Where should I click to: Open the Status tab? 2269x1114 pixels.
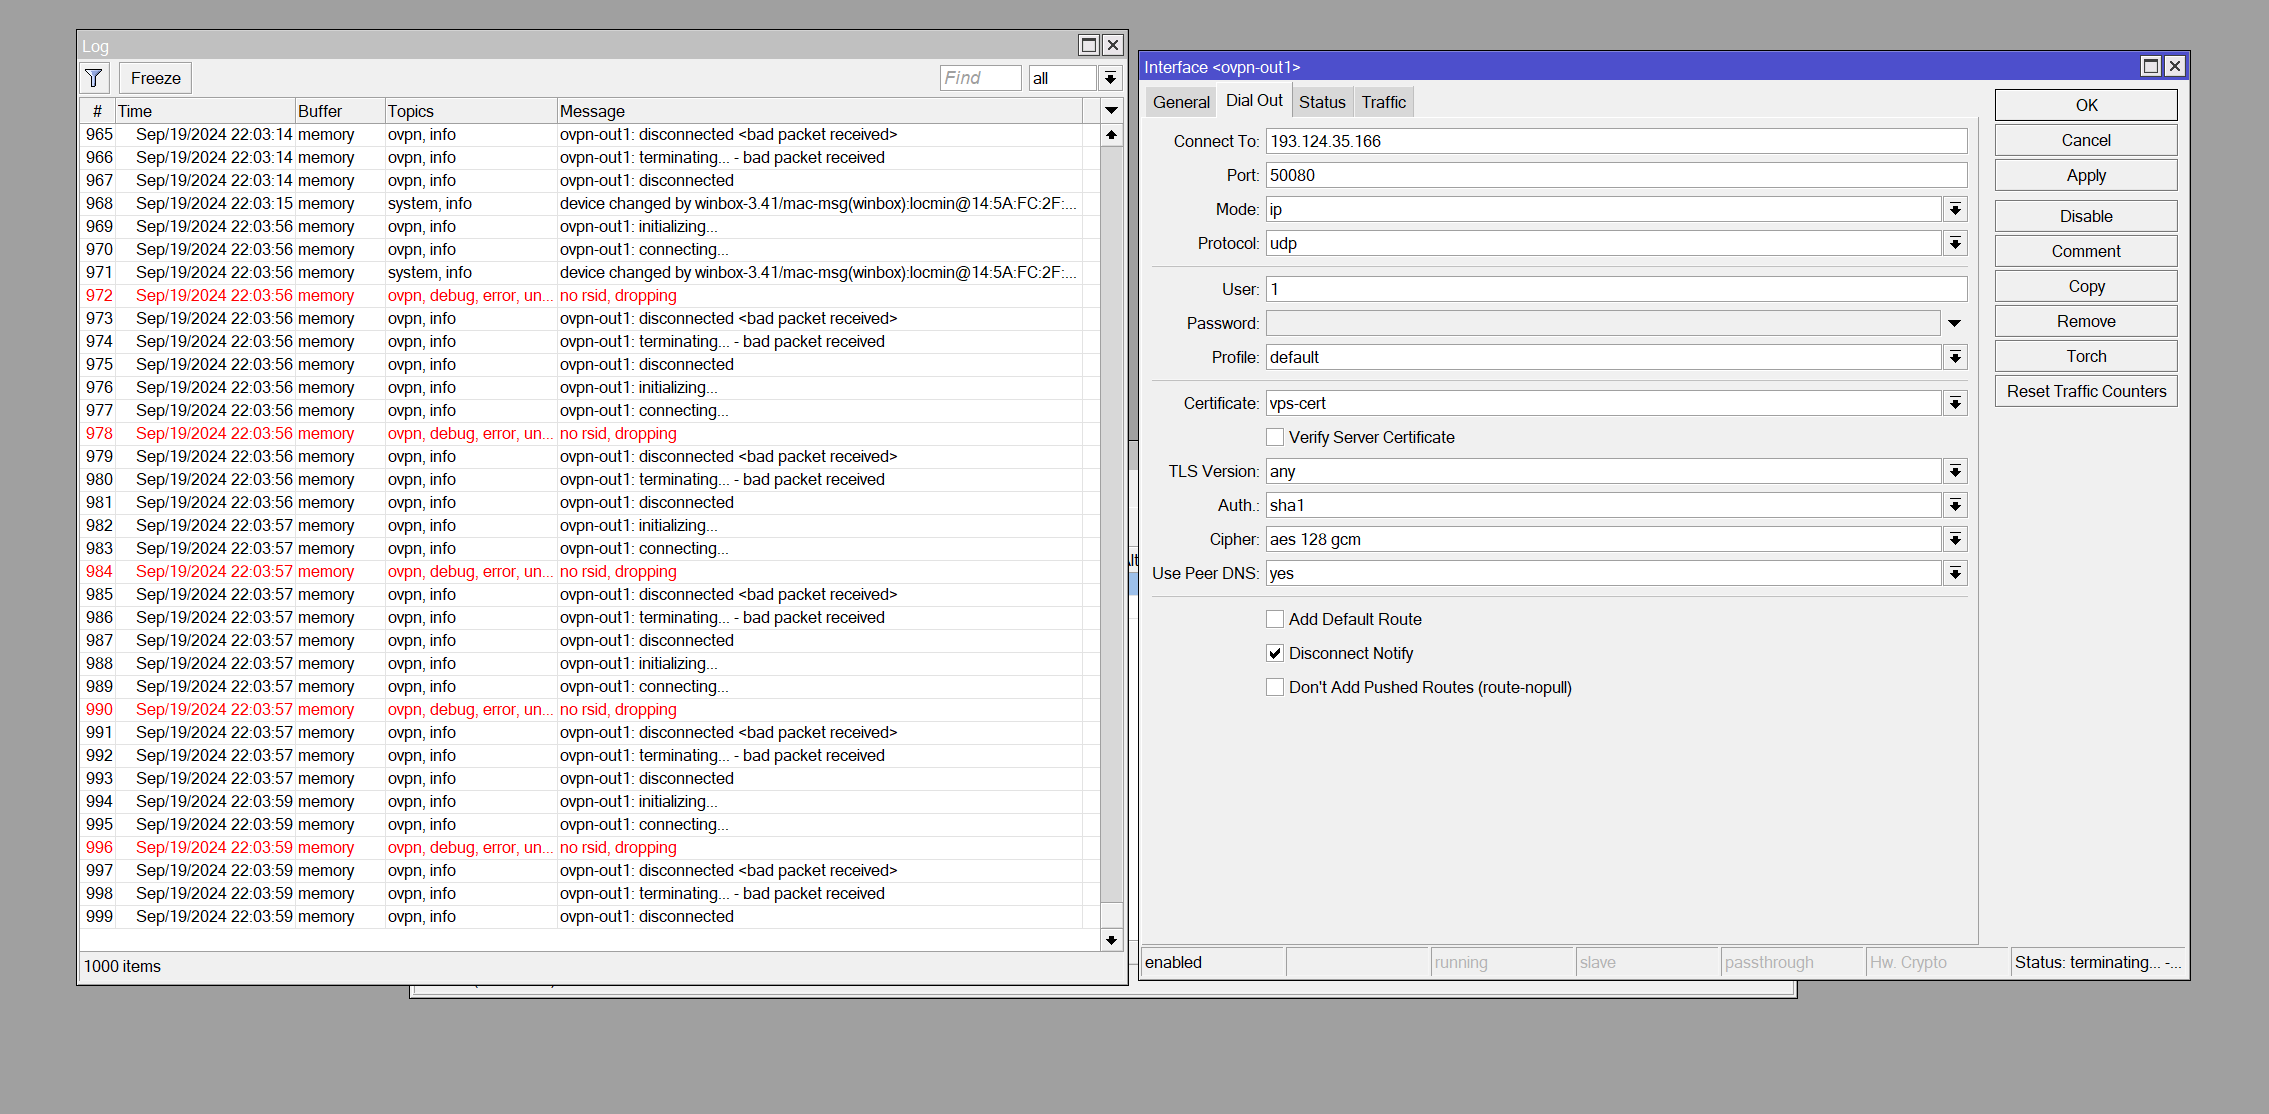[x=1322, y=102]
